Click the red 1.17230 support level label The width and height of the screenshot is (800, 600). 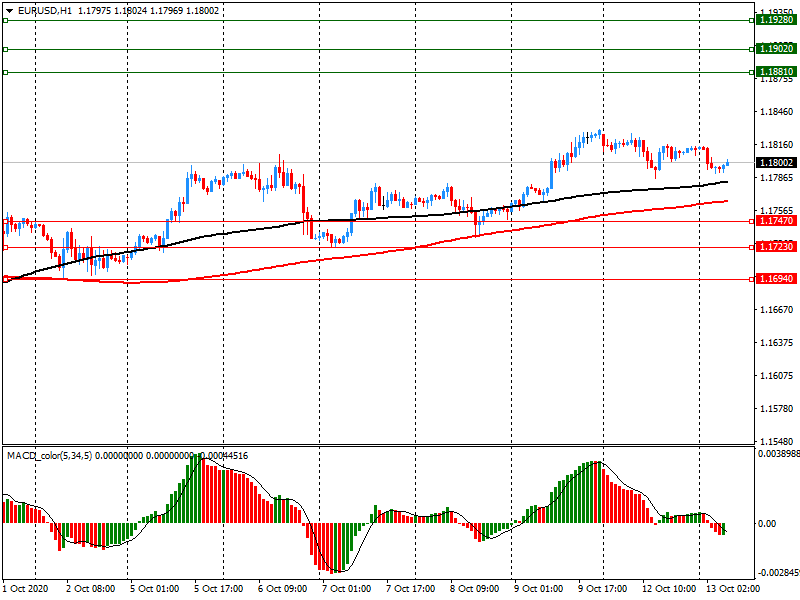(775, 247)
